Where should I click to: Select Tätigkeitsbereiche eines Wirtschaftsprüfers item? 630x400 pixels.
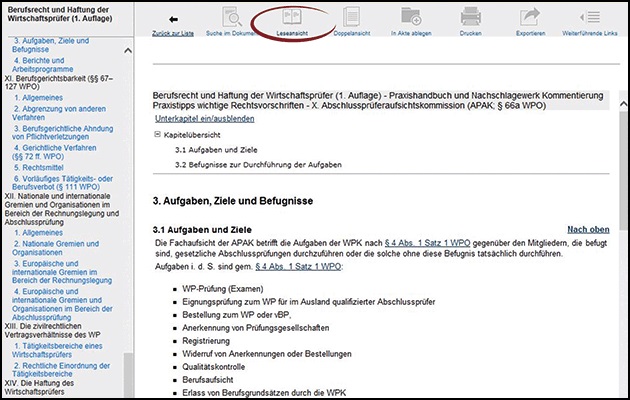[65, 346]
